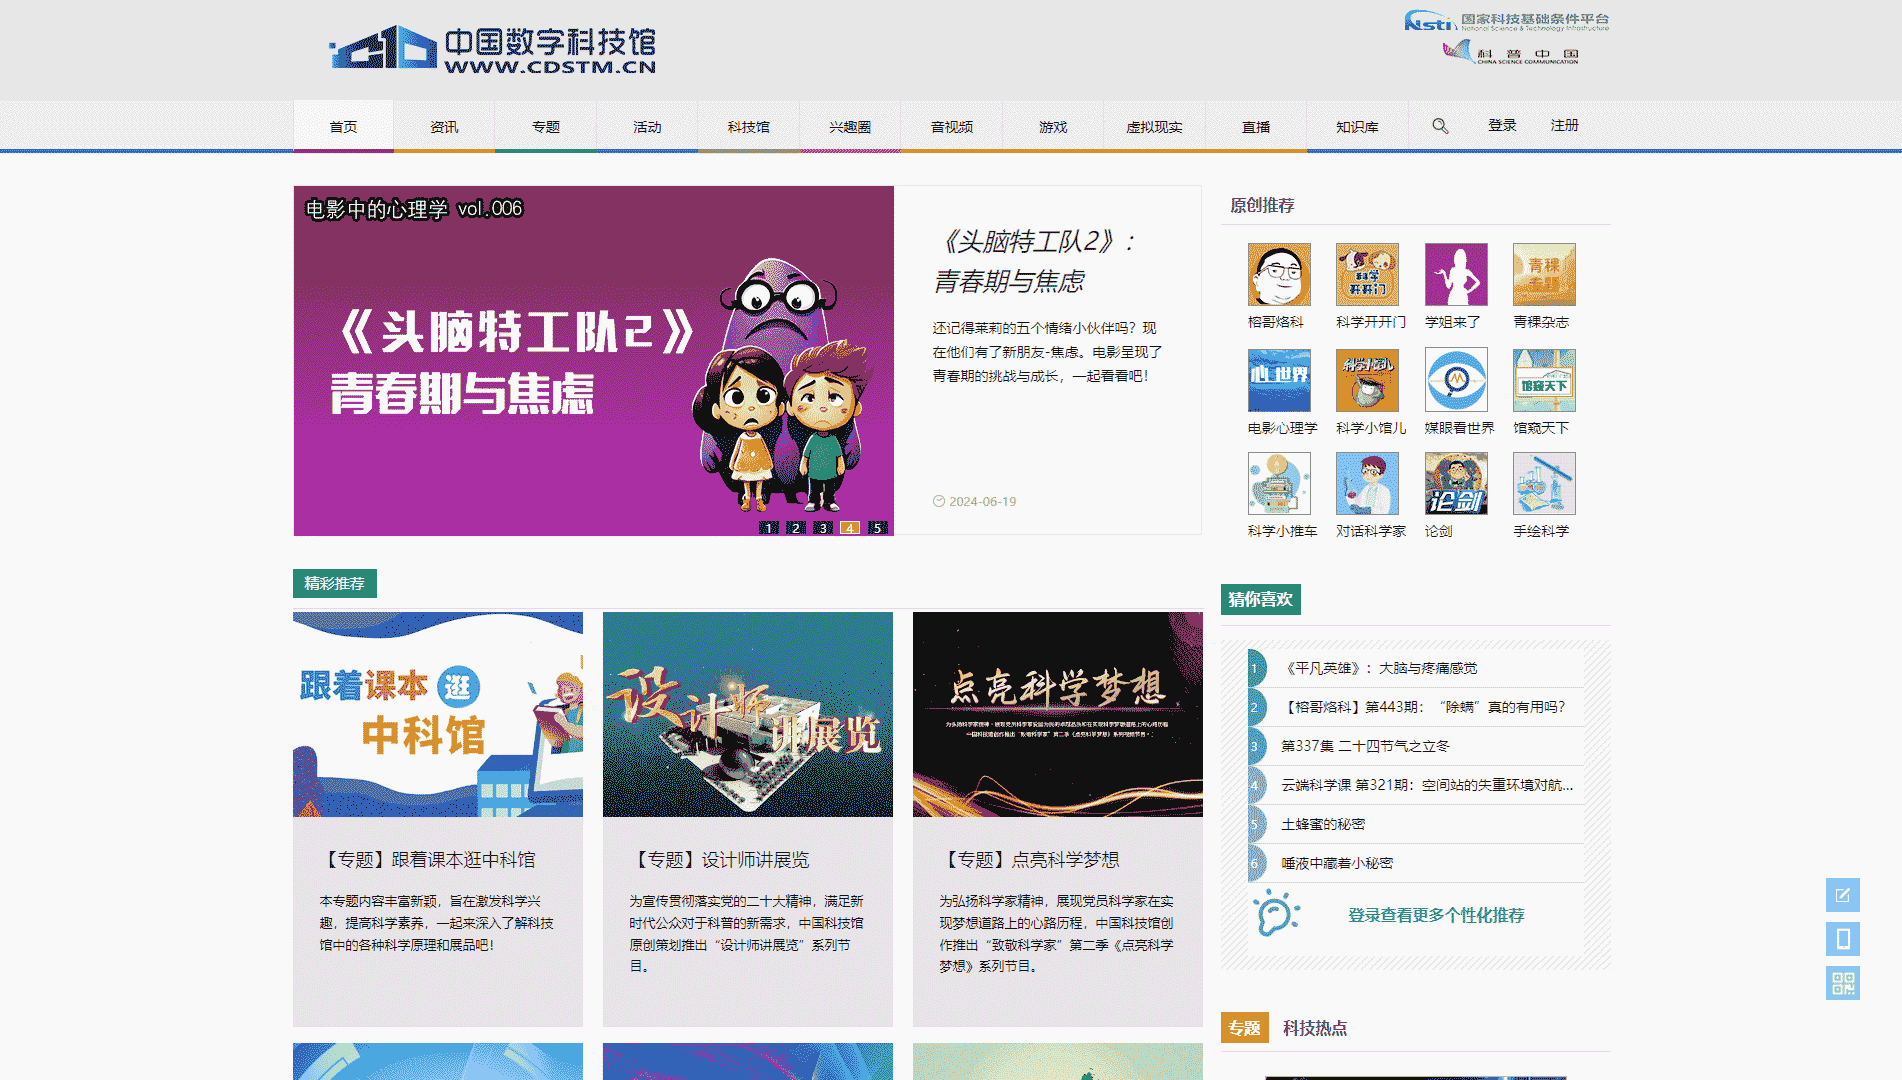
Task: Click the floating edit/feedback icon
Action: [1843, 895]
